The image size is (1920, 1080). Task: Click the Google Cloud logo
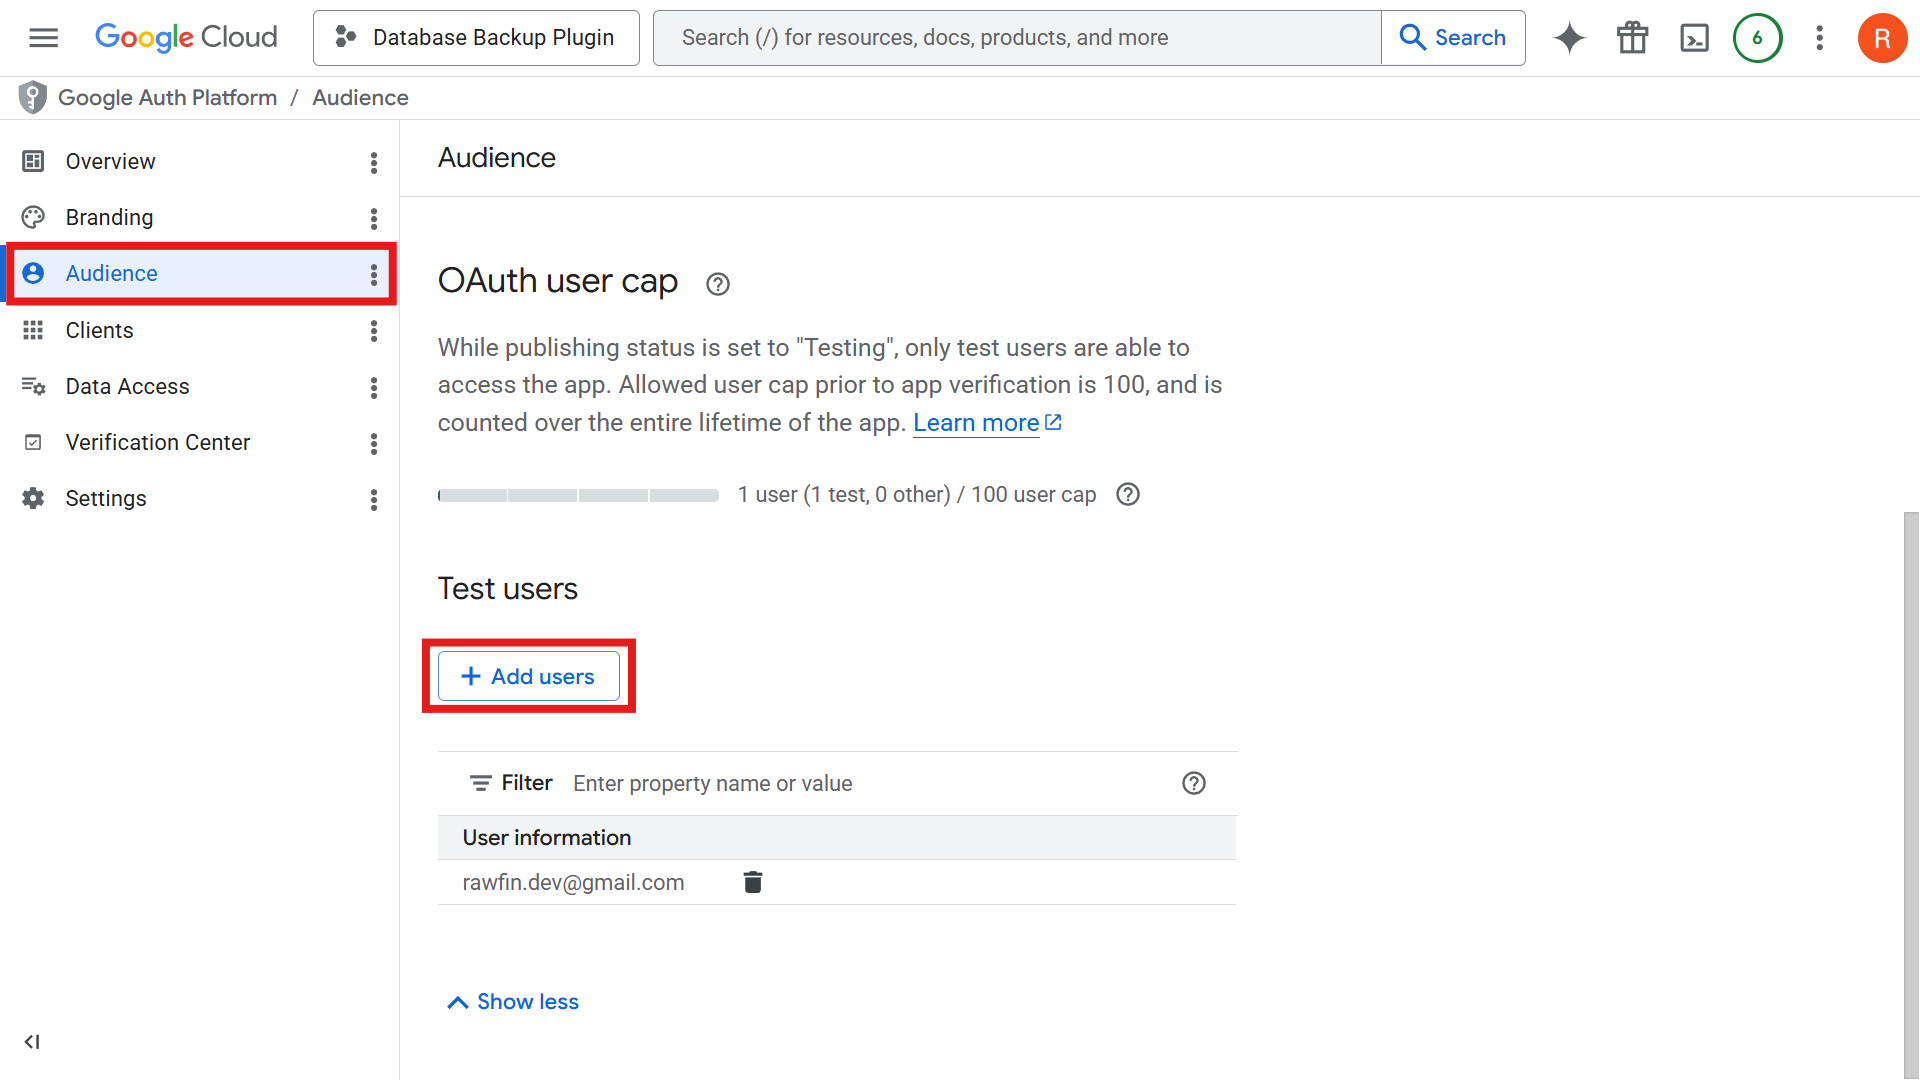click(186, 38)
